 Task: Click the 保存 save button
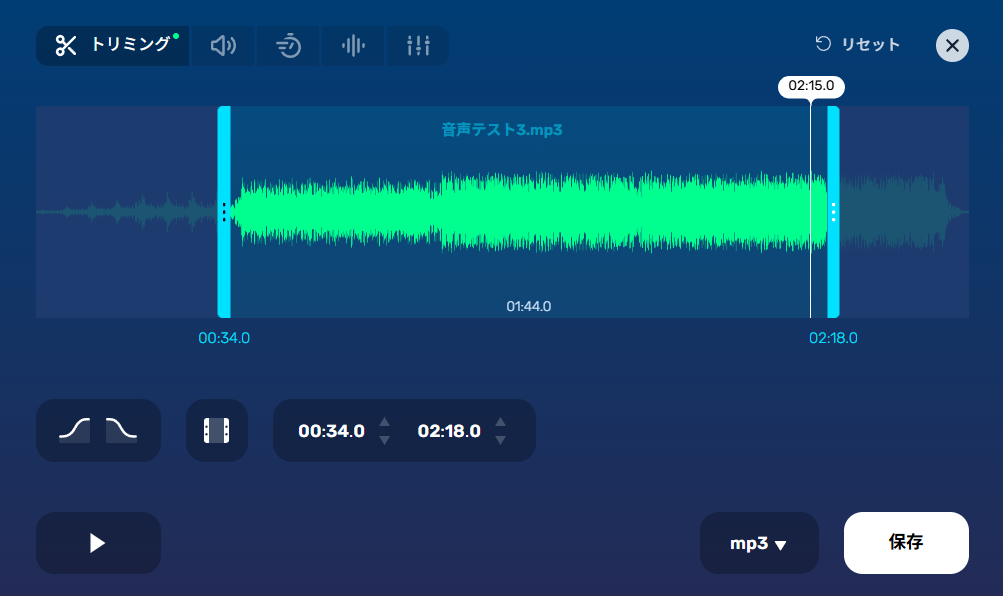coord(905,542)
